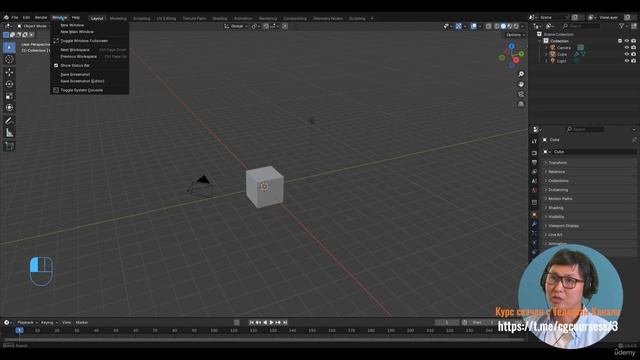Toggle the Collection visibility eye icon
The image size is (640, 360).
627,41
